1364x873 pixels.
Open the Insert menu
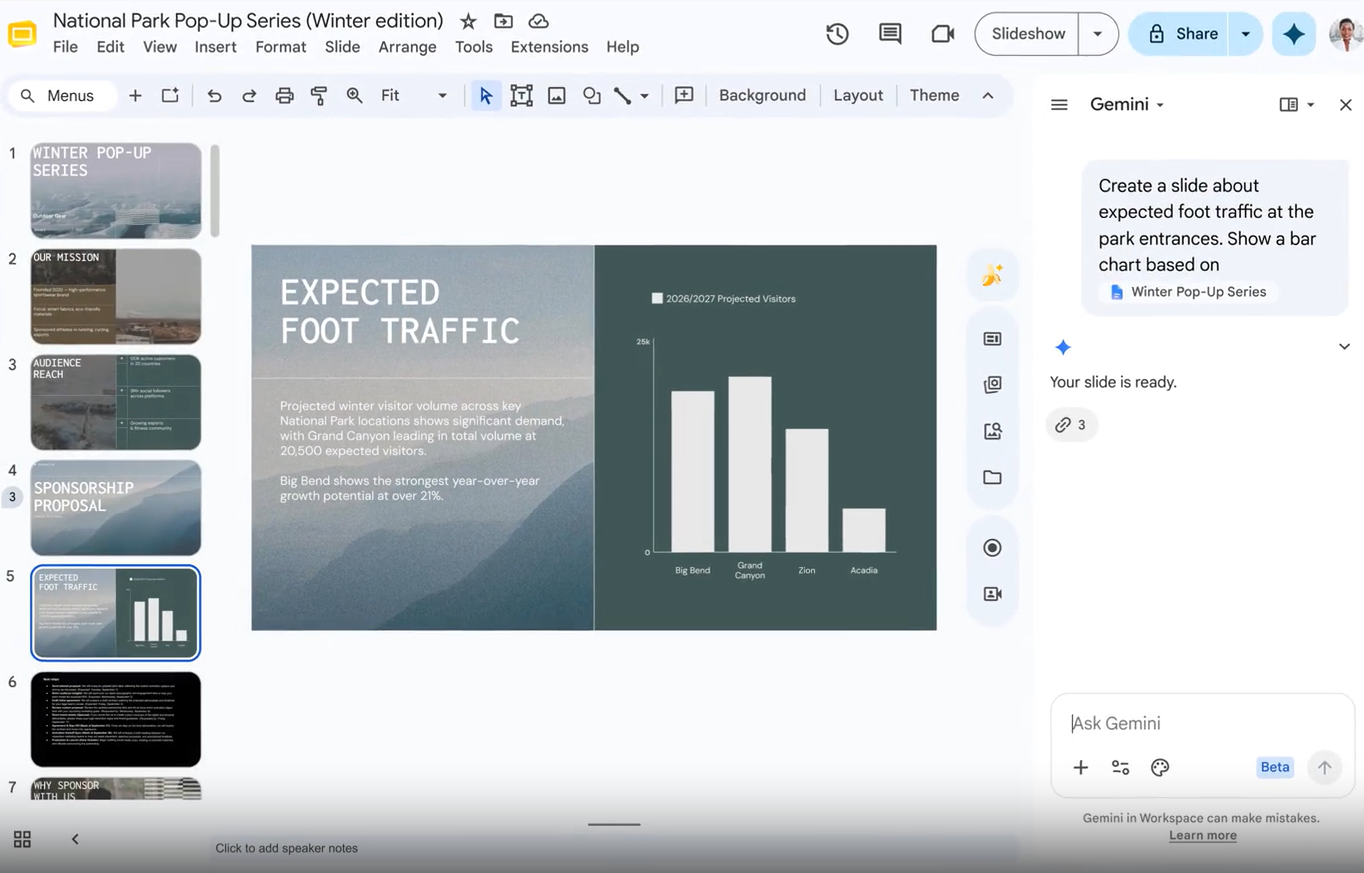click(x=216, y=47)
